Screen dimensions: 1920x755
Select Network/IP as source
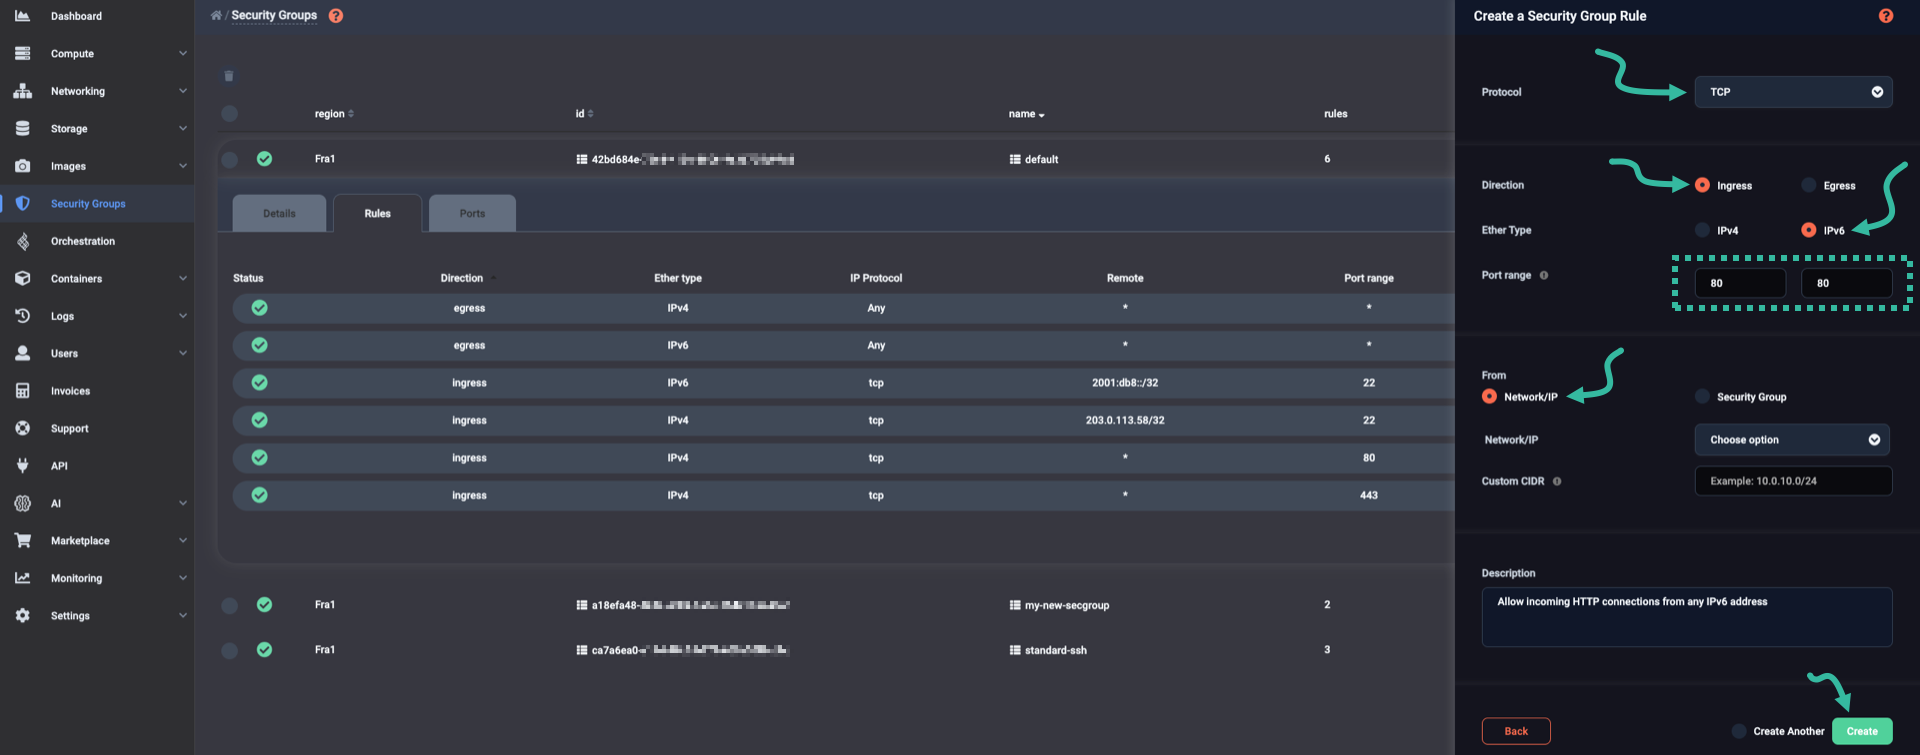(x=1489, y=397)
